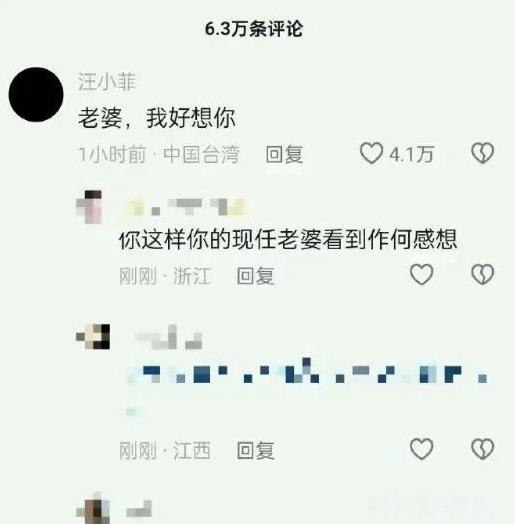Like the reply from 浙江
Image resolution: width=515 pixels, height=524 pixels.
click(x=422, y=274)
